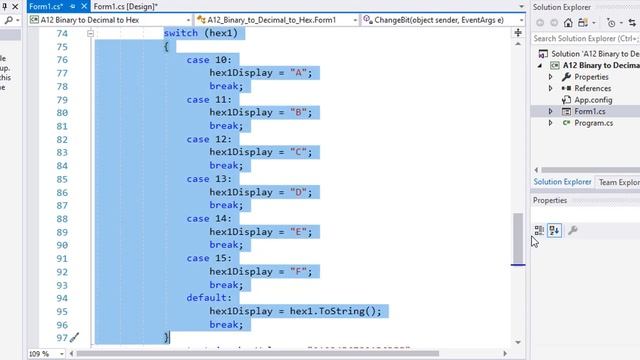Open dropdown beside Solutions and Folders icon
The height and width of the screenshot is (360, 640).
click(594, 23)
